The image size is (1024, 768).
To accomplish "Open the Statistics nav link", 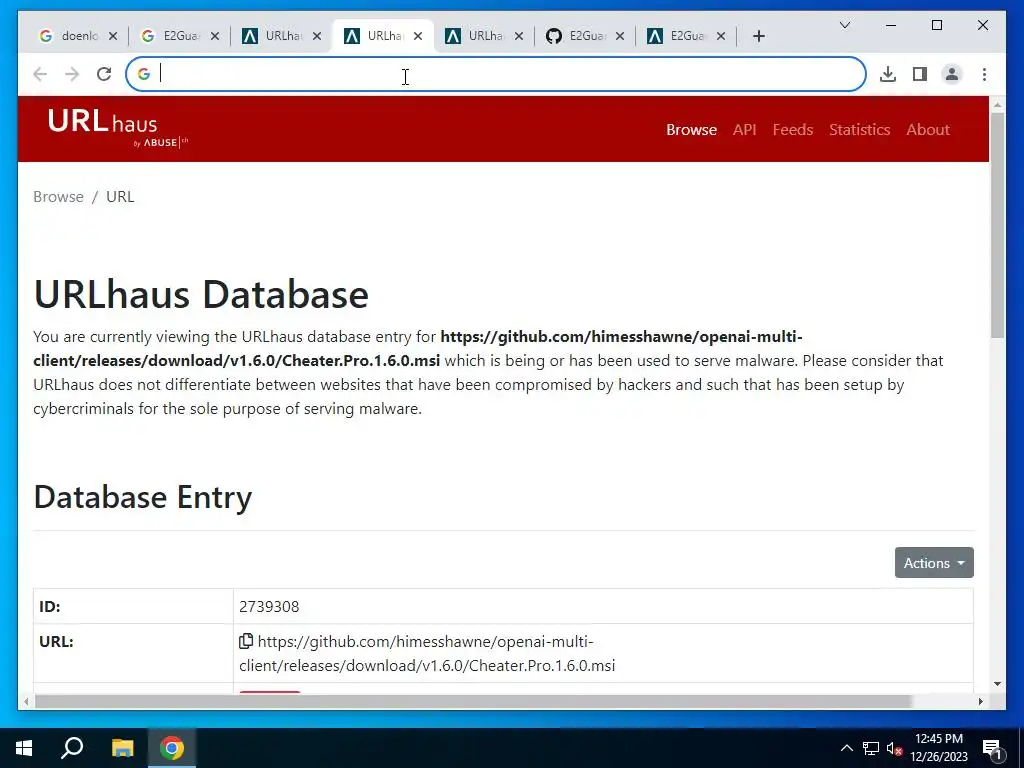I will pyautogui.click(x=859, y=129).
